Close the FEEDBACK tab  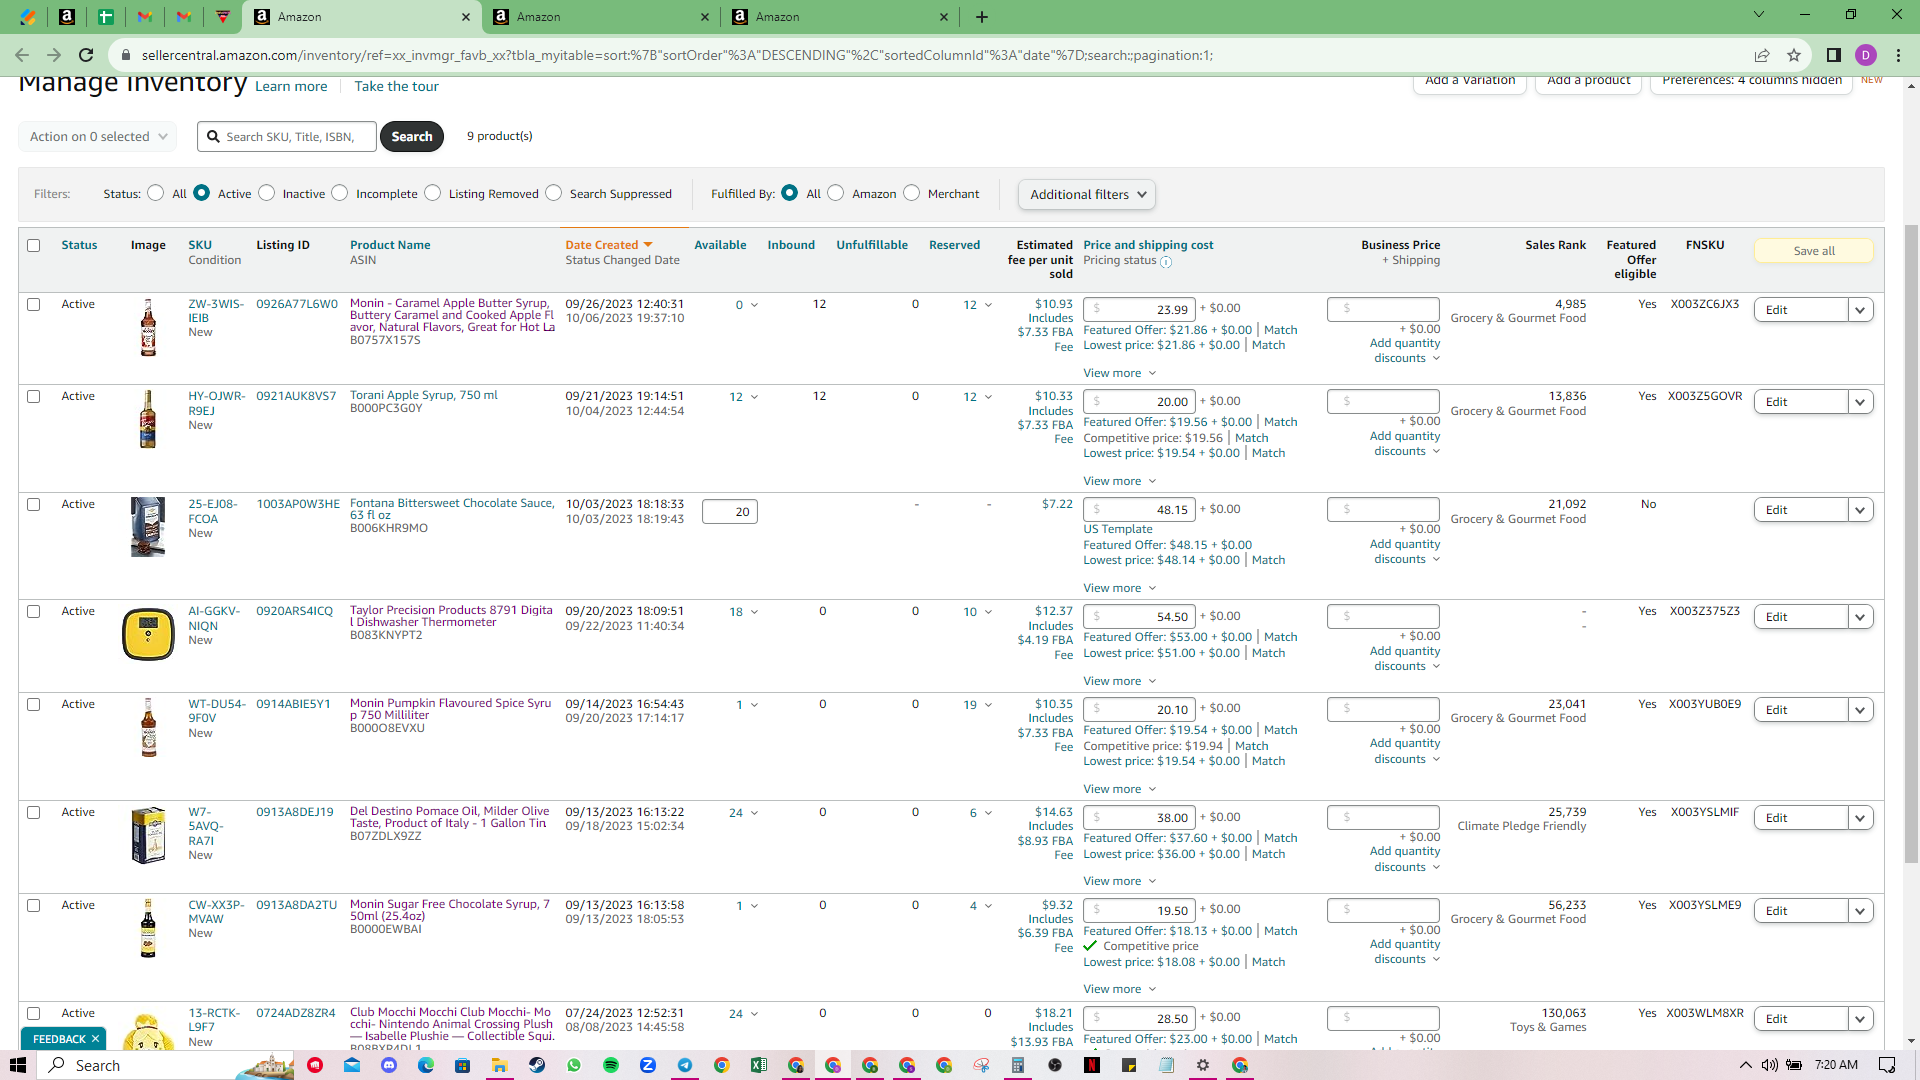pos(96,1039)
